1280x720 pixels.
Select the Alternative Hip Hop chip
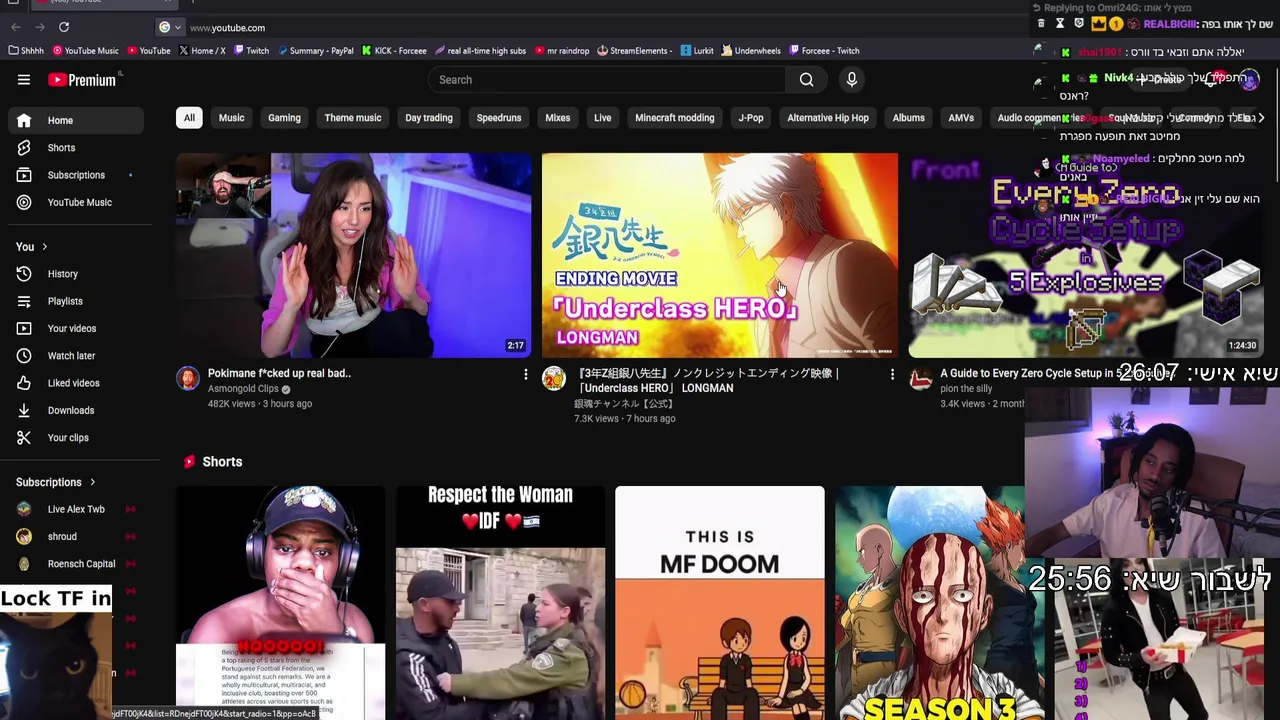pos(828,118)
